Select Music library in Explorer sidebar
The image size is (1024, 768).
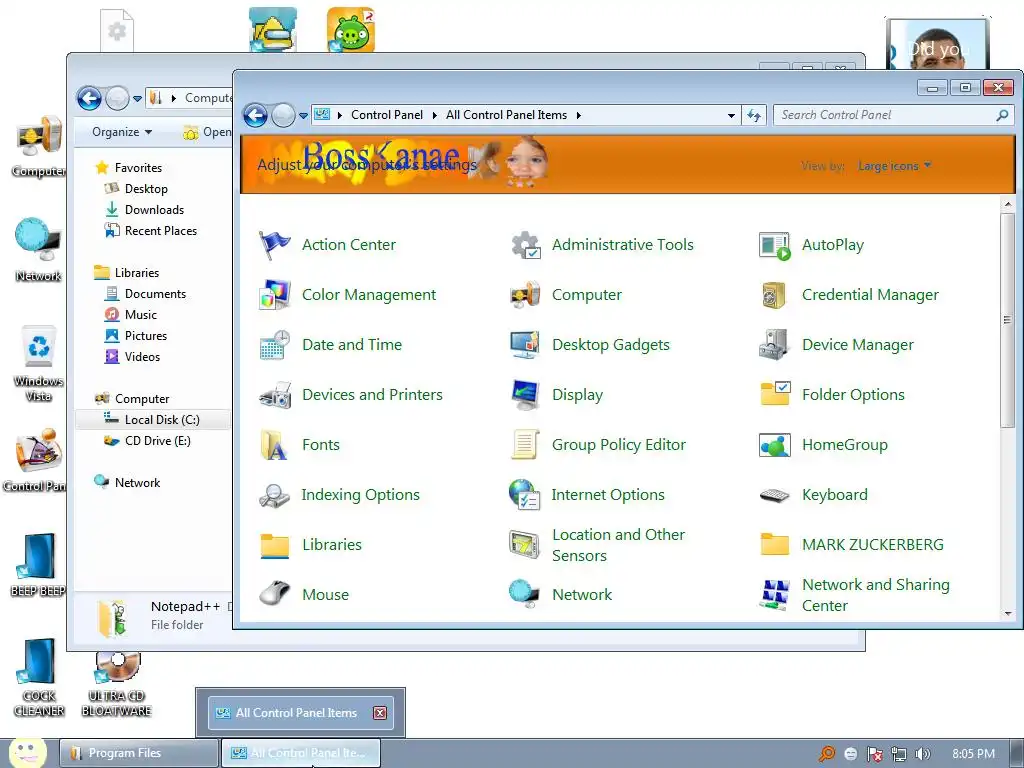point(141,315)
